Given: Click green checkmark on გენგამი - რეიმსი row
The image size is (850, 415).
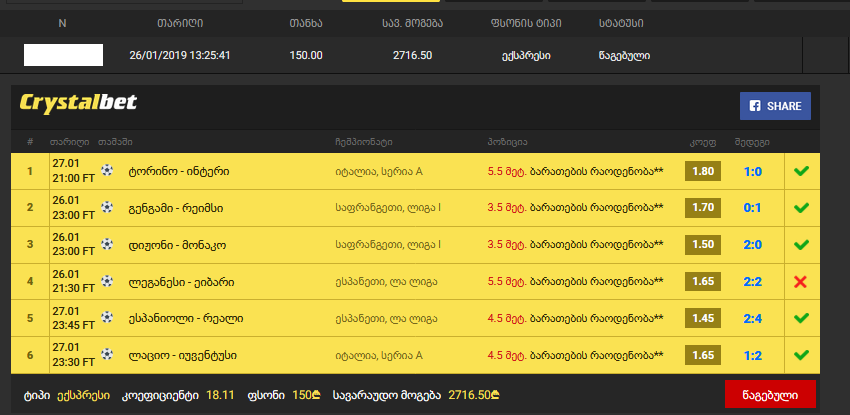Looking at the screenshot, I should click(801, 208).
